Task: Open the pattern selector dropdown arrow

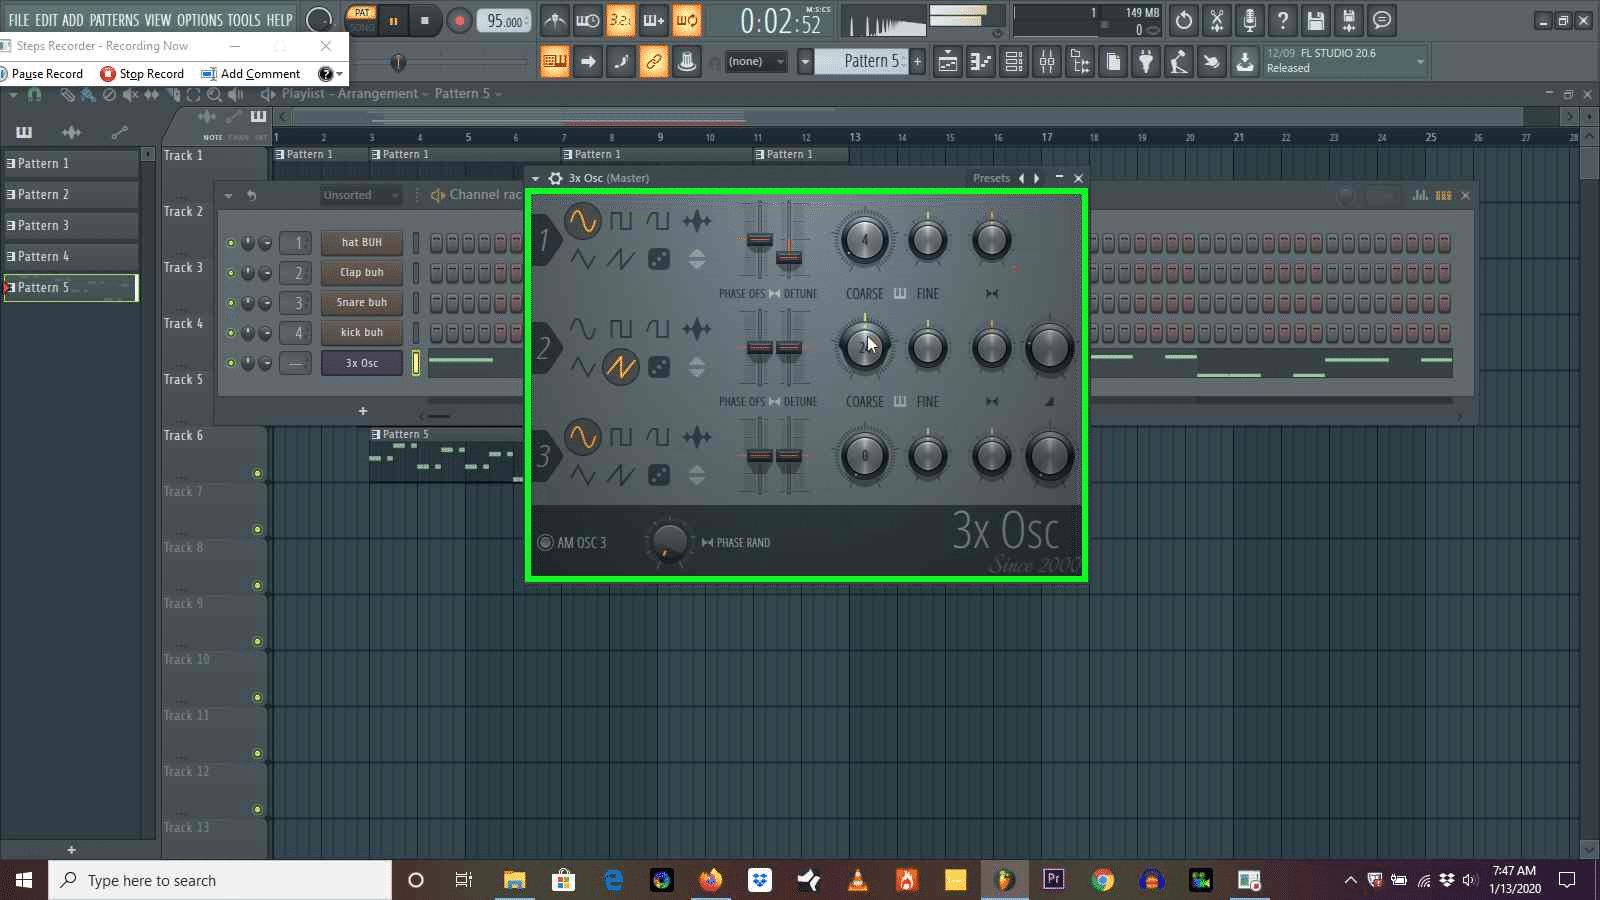Action: pyautogui.click(x=805, y=62)
